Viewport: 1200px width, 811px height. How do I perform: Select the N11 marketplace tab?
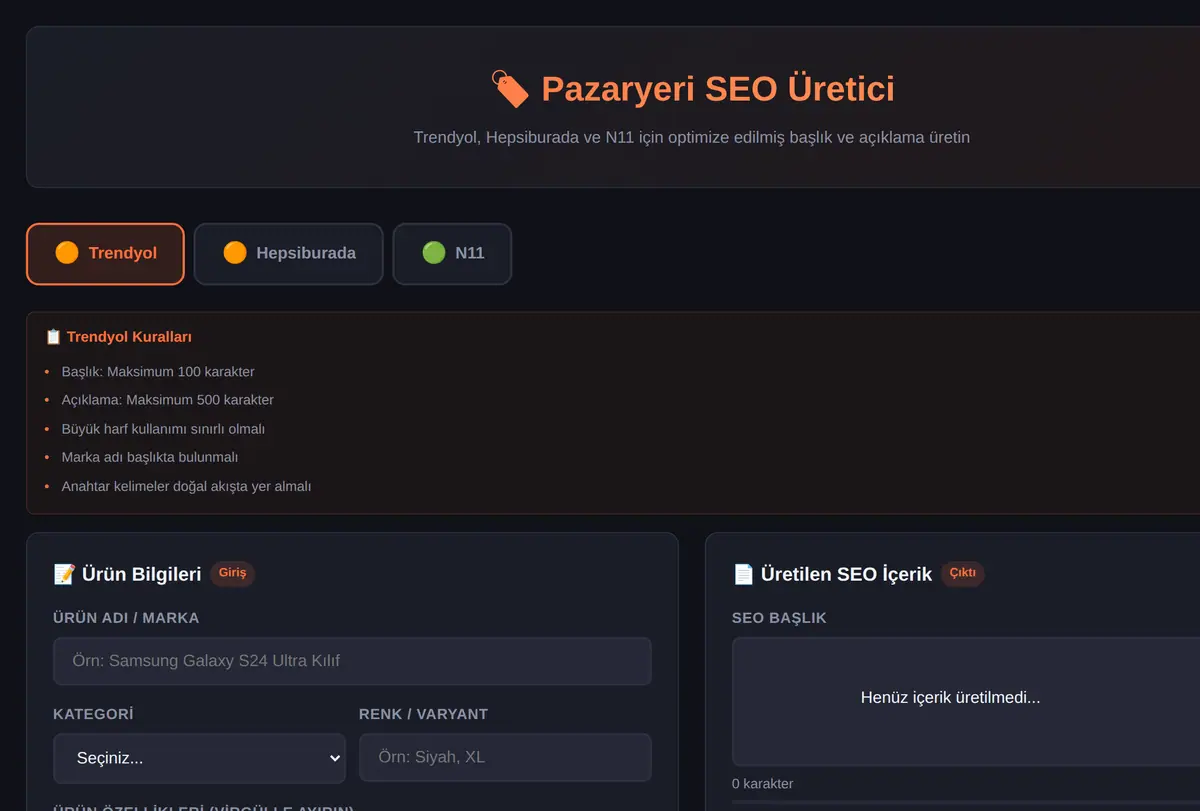[452, 254]
